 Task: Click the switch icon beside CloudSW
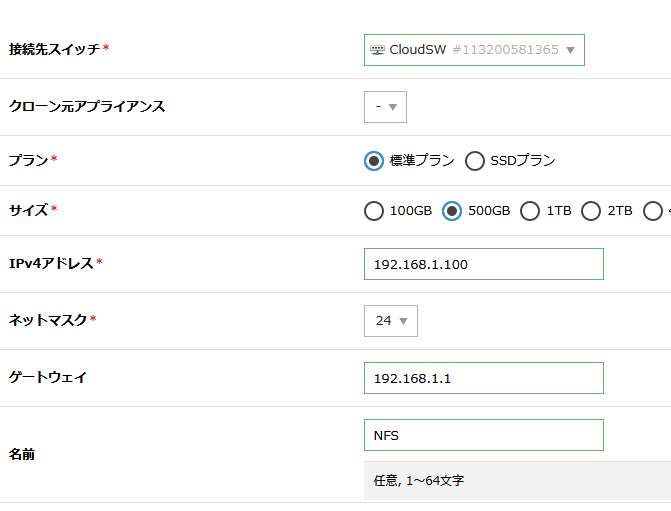tap(377, 50)
